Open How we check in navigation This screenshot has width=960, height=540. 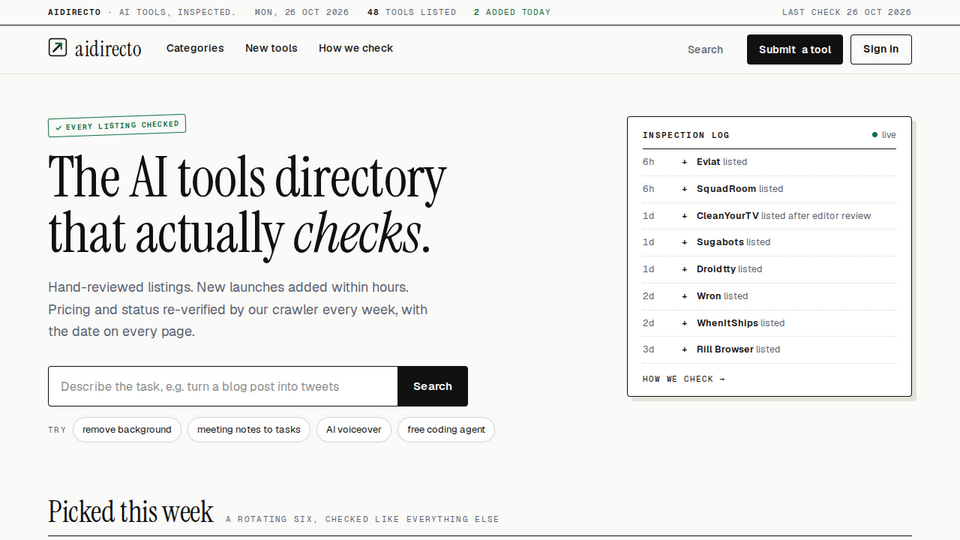(x=356, y=48)
